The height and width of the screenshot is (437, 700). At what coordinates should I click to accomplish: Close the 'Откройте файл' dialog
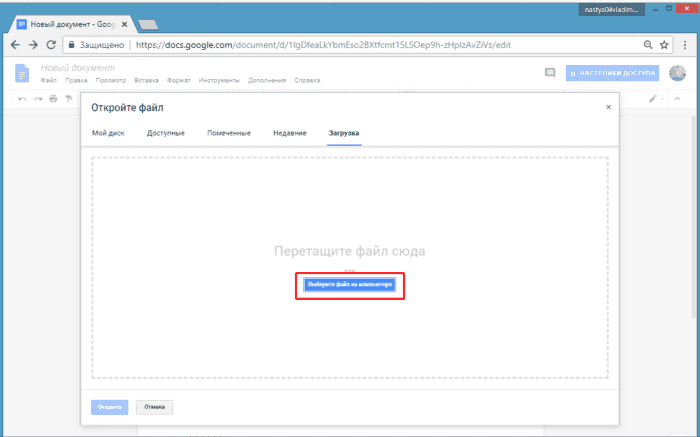[x=608, y=106]
